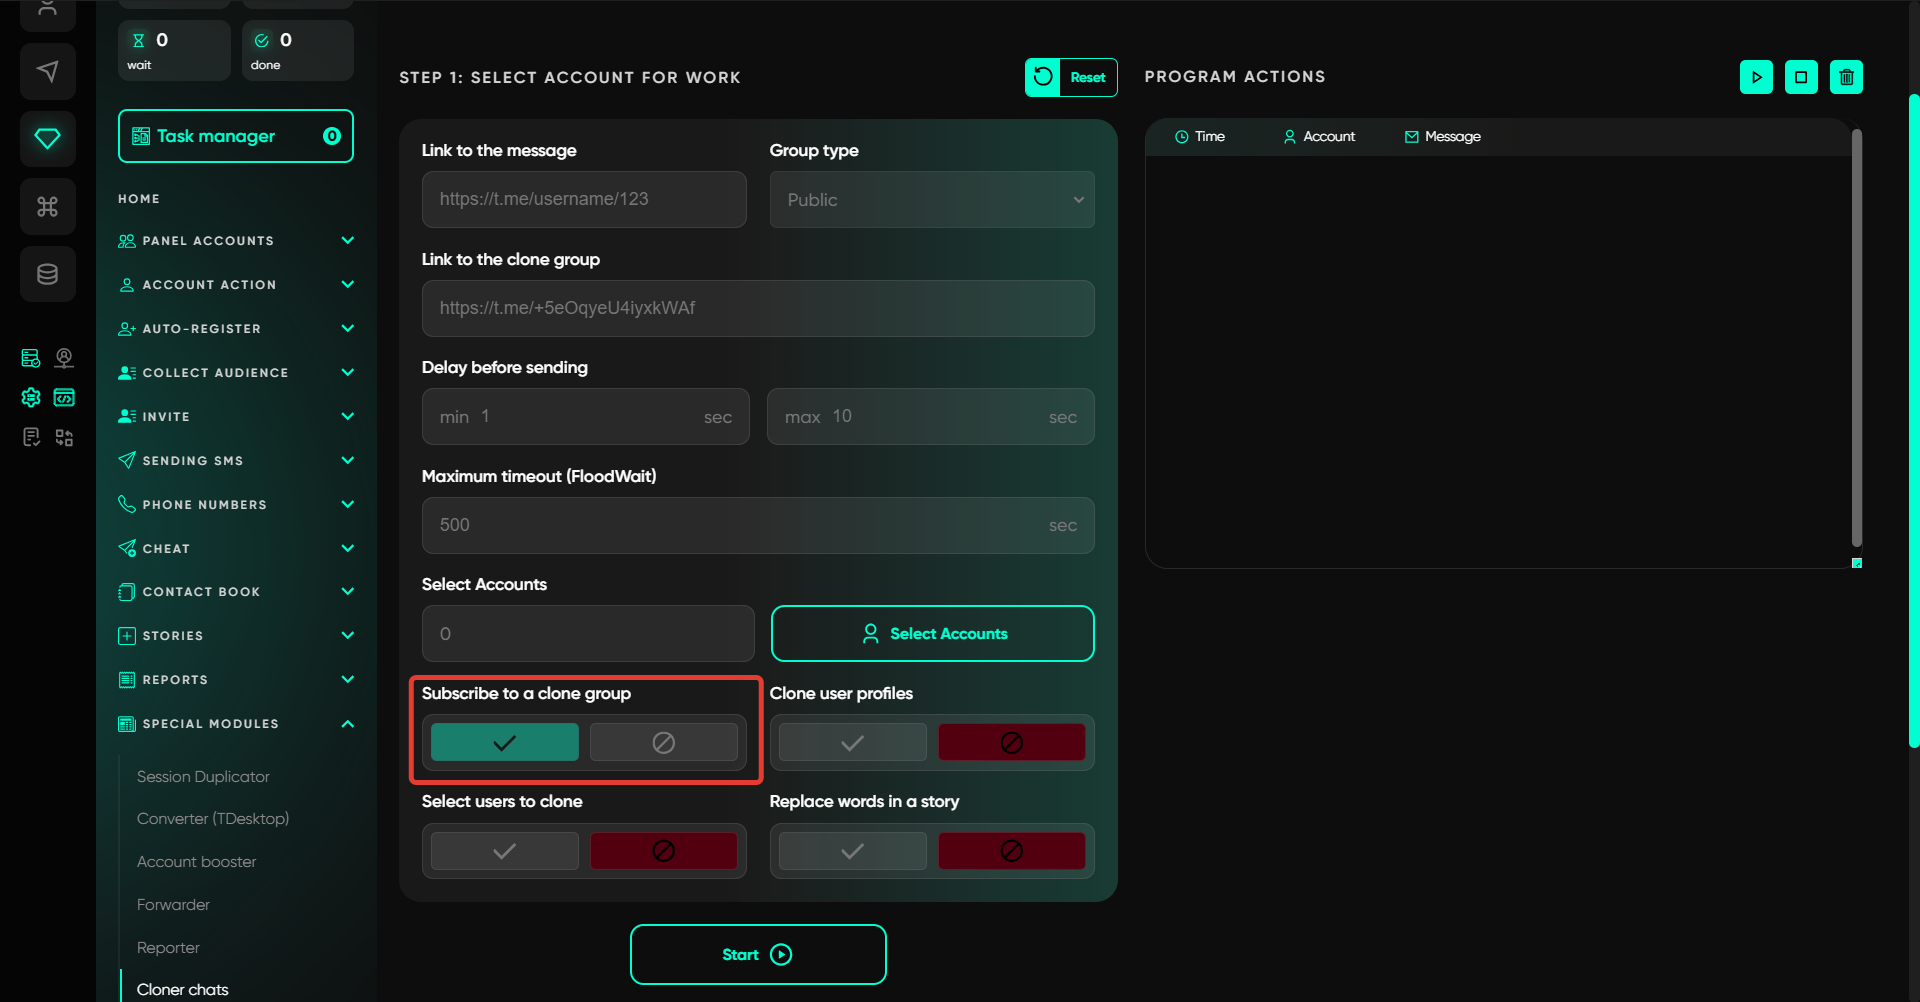Open the command-symbol icon in left rail
1920x1002 pixels.
coord(47,206)
